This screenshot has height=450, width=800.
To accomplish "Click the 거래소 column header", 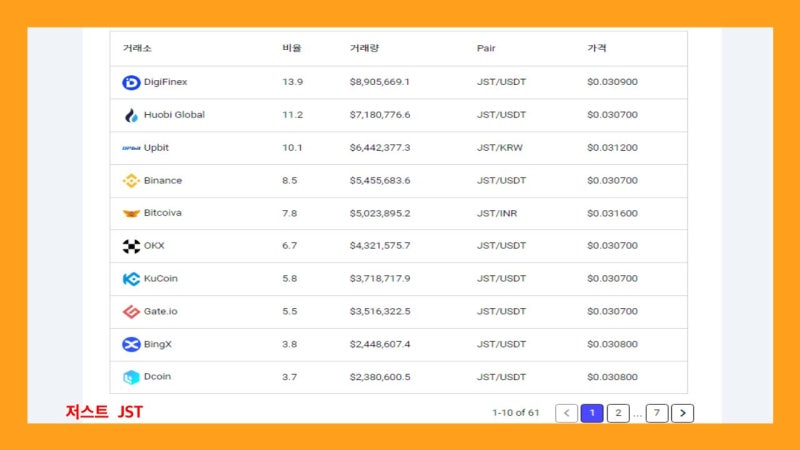I will [x=137, y=48].
